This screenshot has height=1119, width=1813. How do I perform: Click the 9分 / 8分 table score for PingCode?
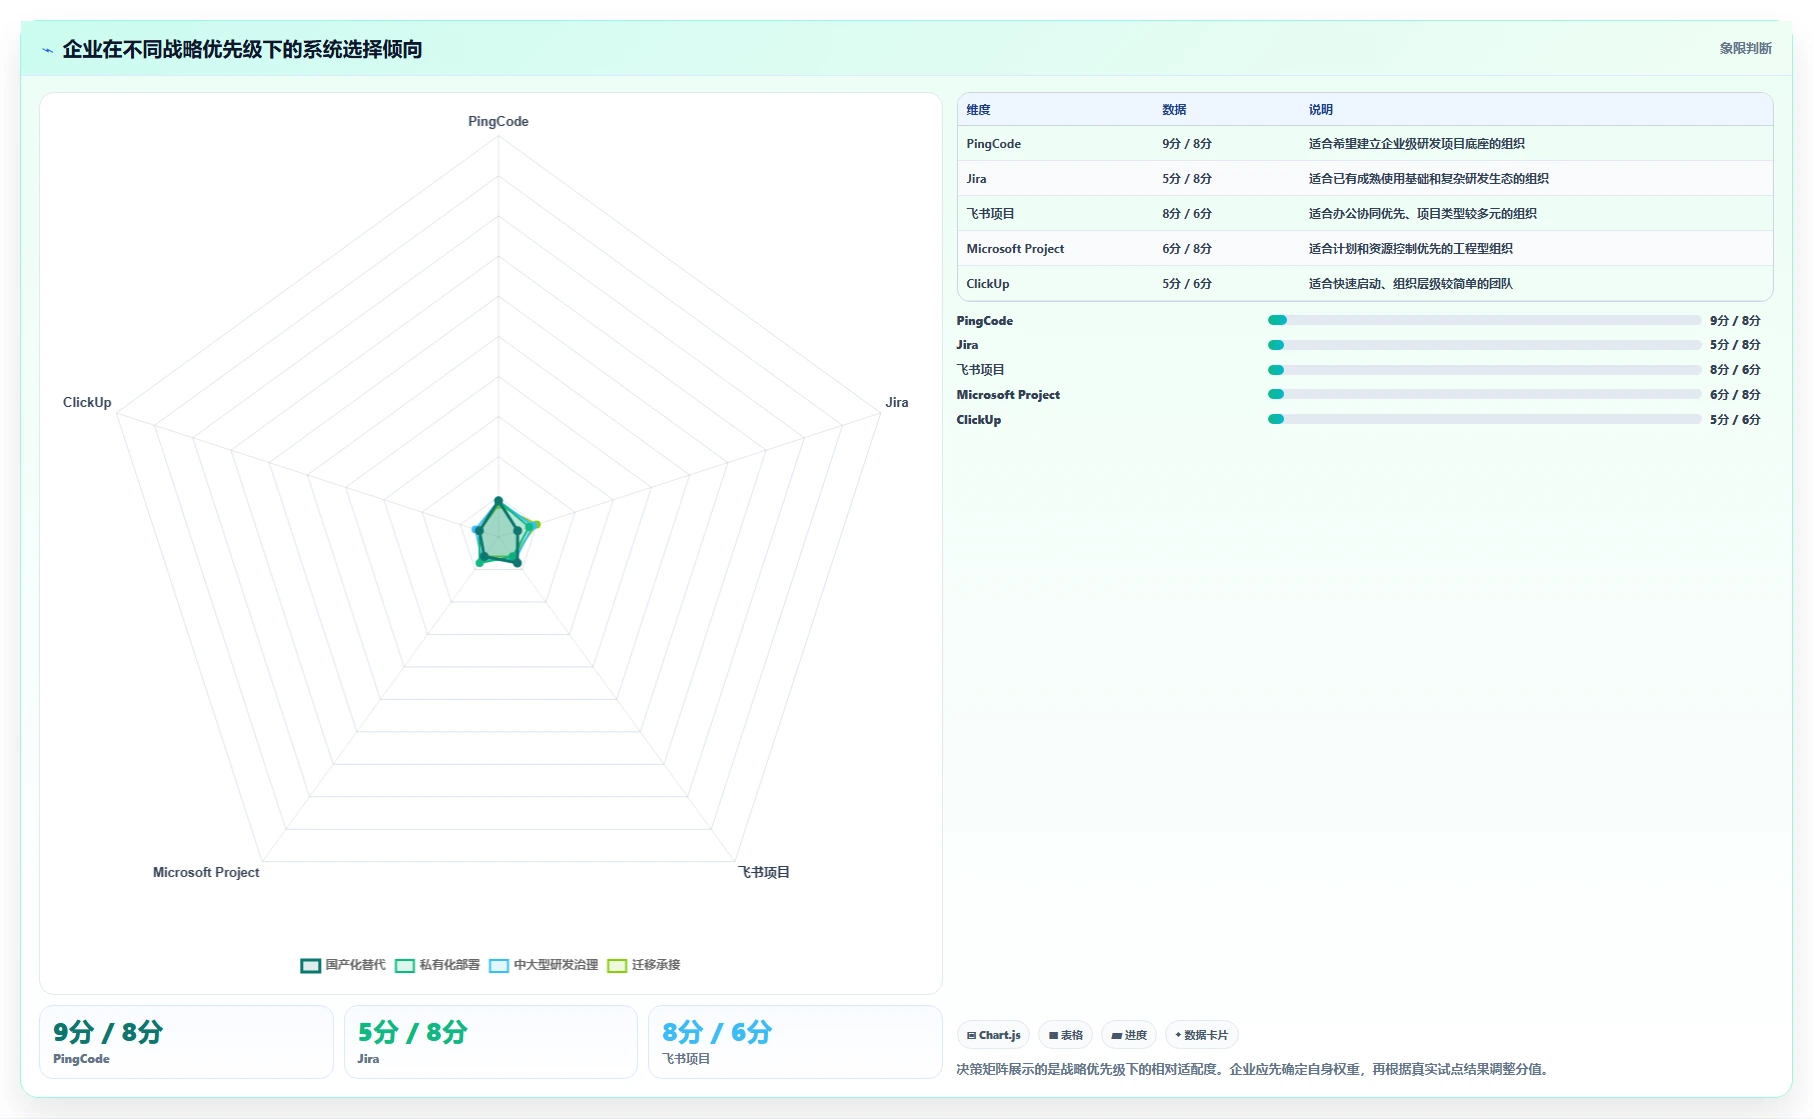(x=1186, y=144)
